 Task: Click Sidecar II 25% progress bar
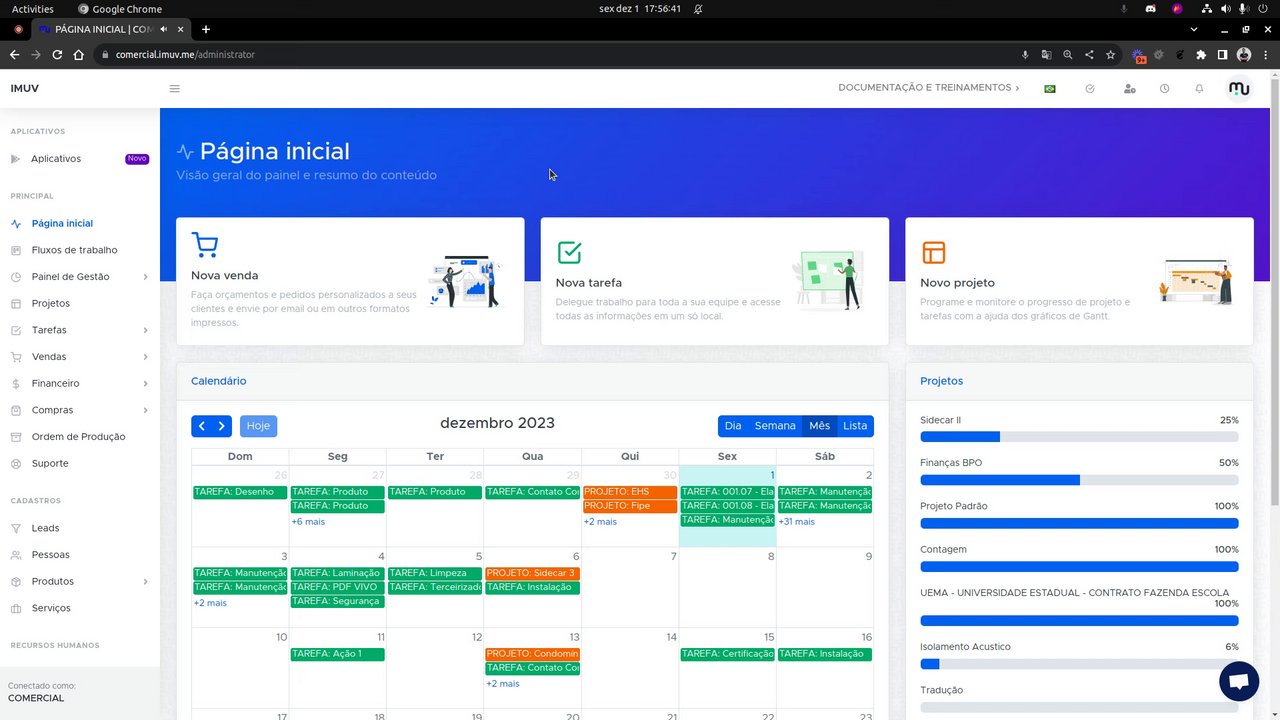tap(1079, 437)
